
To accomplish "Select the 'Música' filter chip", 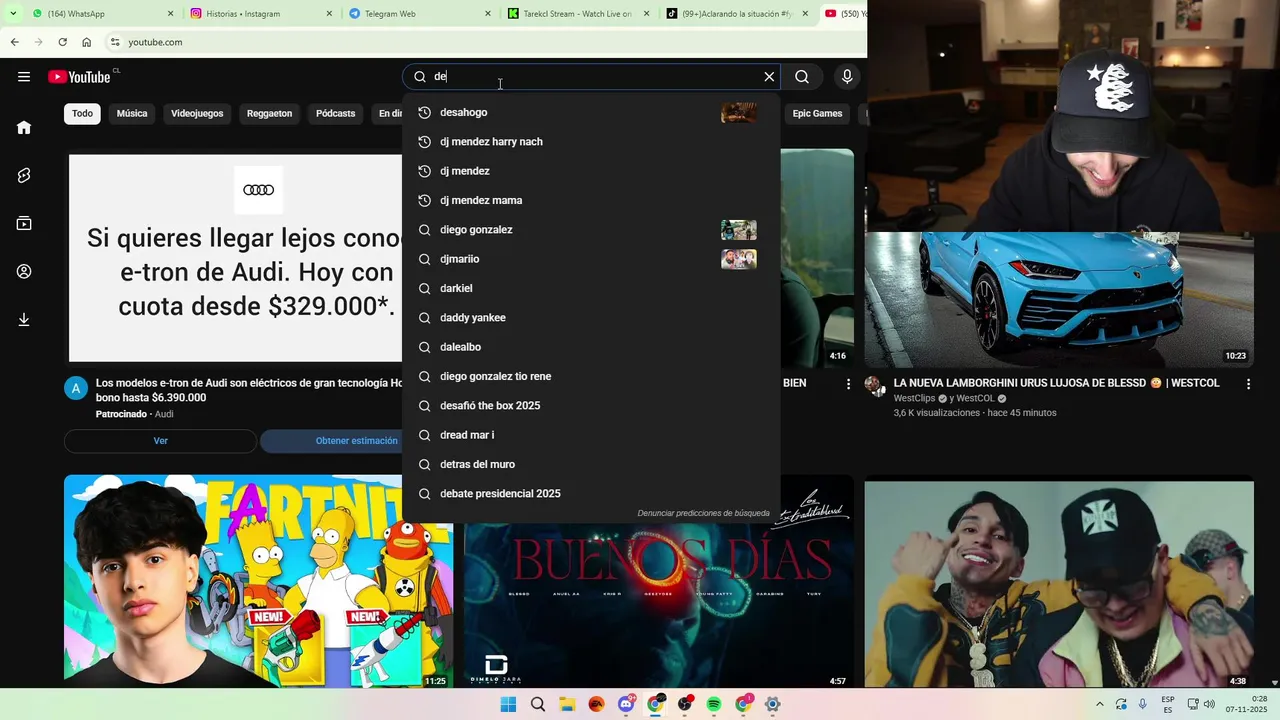I will click(x=132, y=113).
